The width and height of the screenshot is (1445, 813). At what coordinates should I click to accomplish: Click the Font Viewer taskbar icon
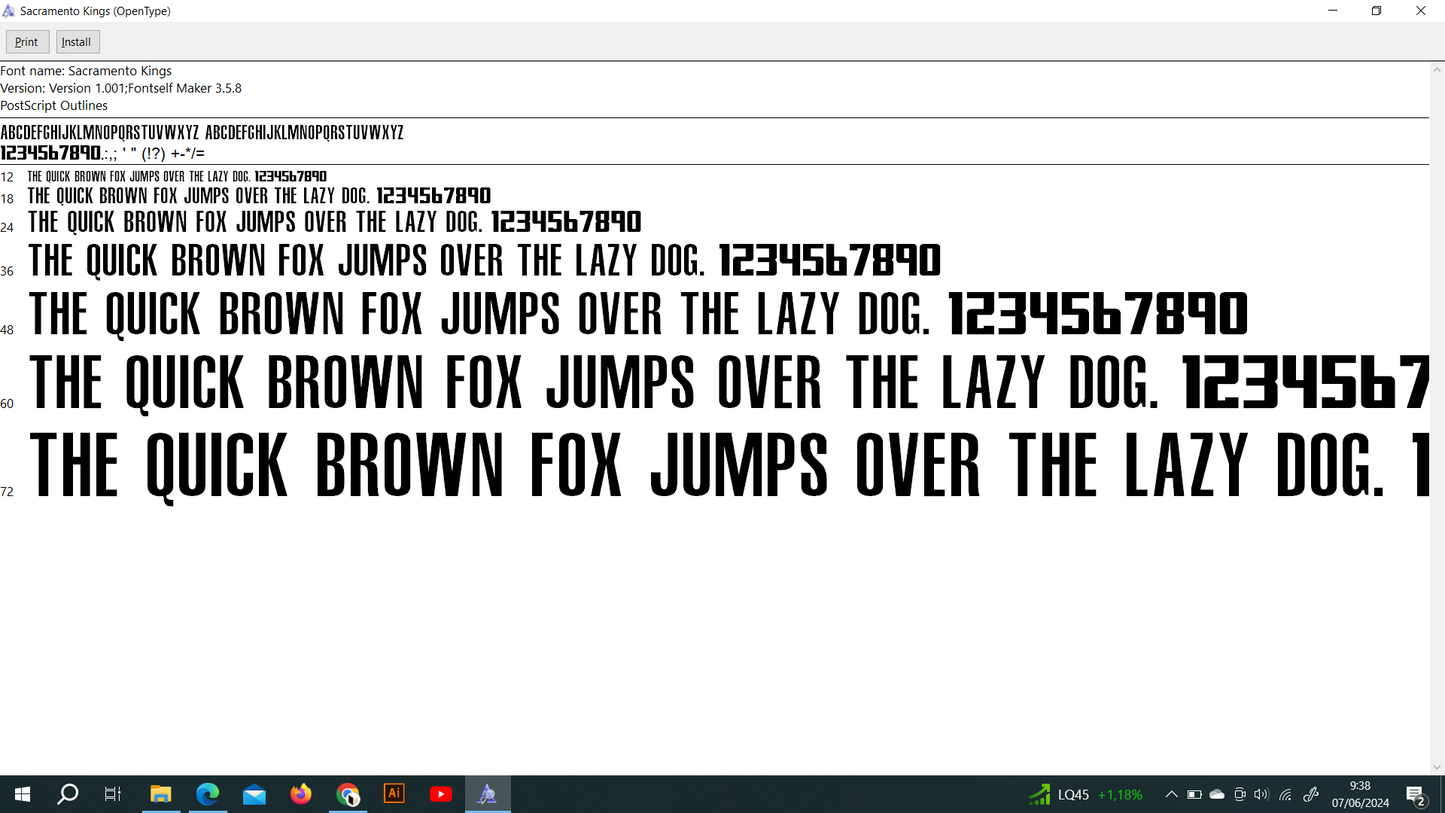(x=487, y=794)
